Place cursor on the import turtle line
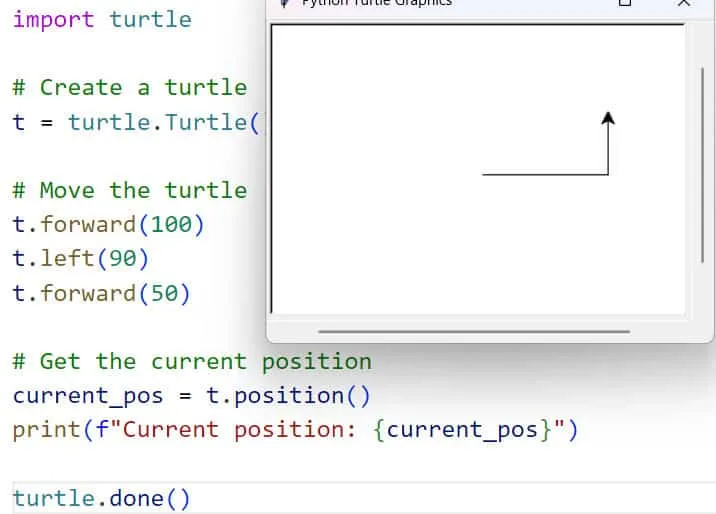Screen dimensions: 716x514 point(101,19)
